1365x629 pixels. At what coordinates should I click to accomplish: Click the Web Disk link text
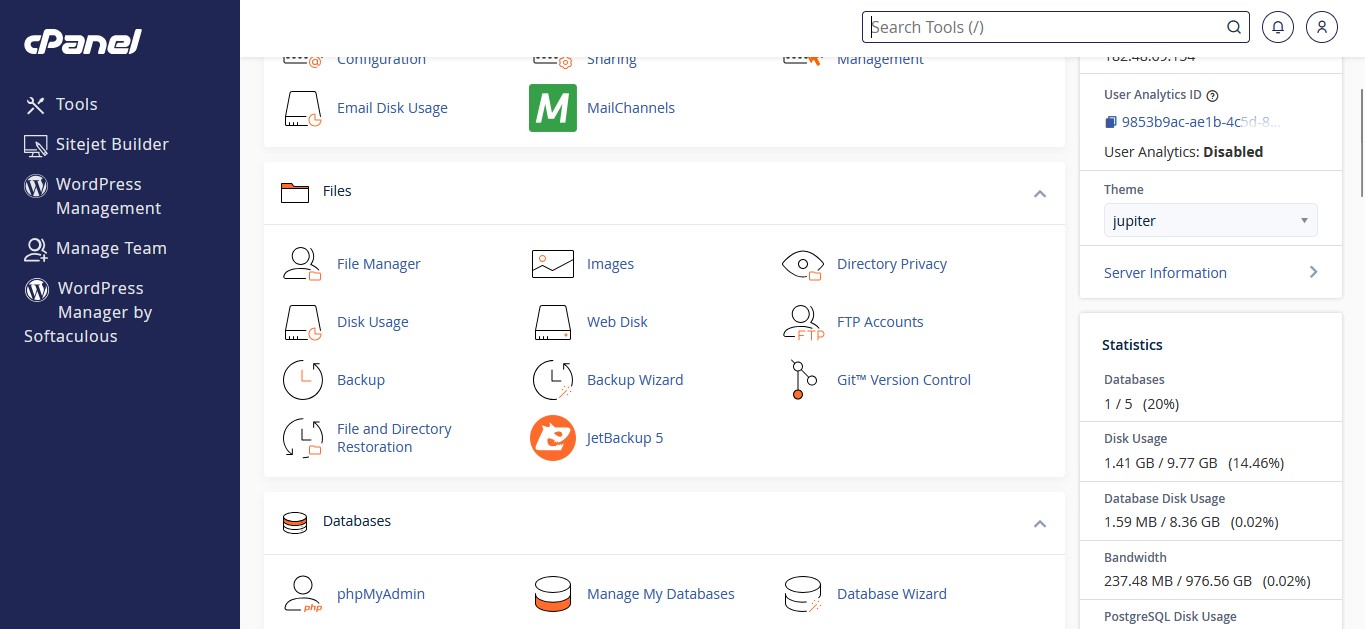click(x=617, y=322)
